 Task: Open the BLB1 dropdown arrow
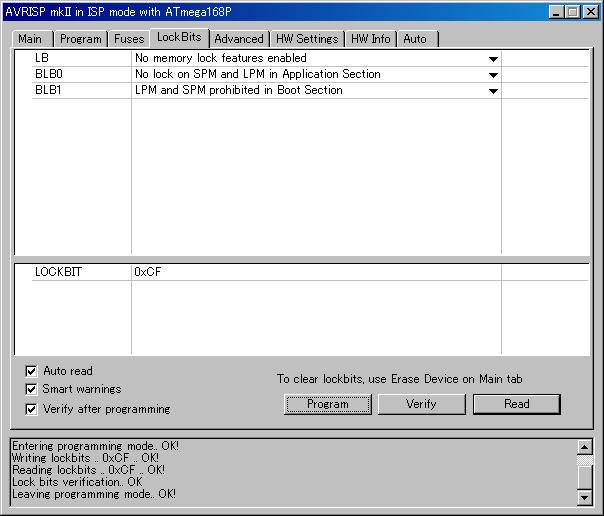coord(493,91)
